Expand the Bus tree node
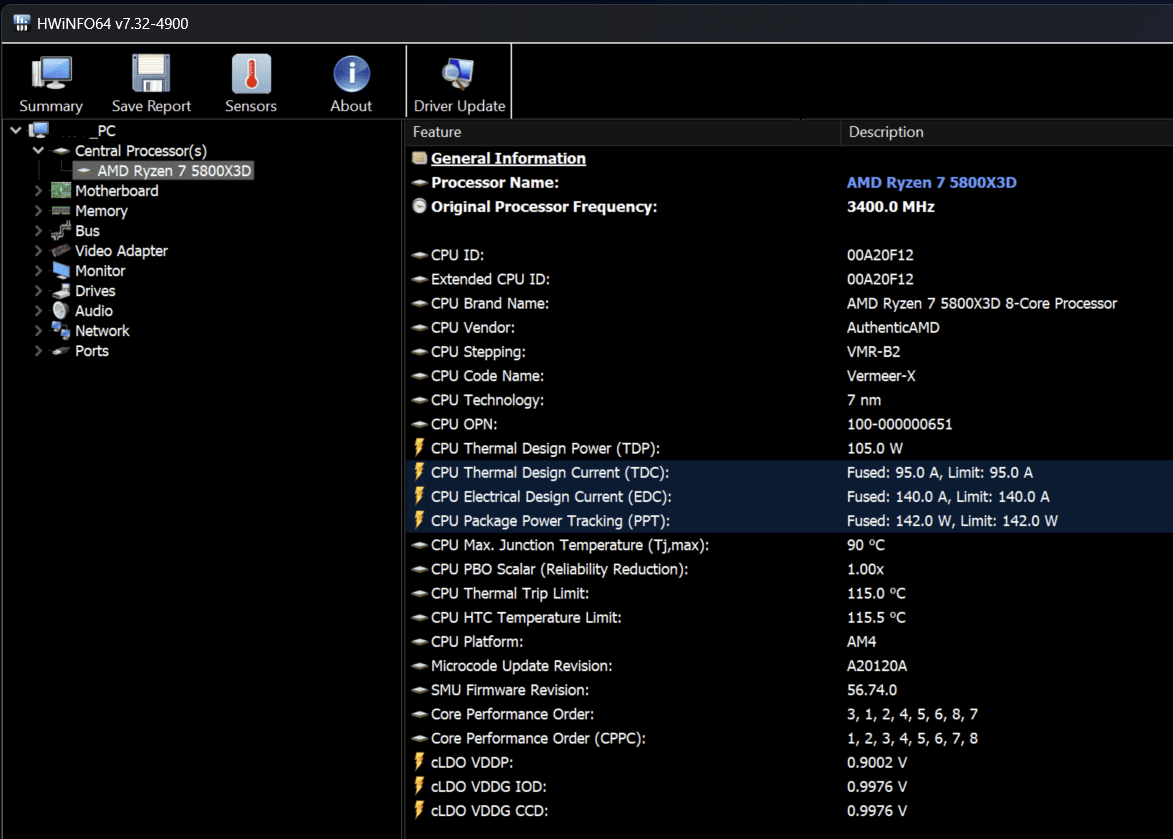Screen dimensions: 1173x839 click(38, 231)
